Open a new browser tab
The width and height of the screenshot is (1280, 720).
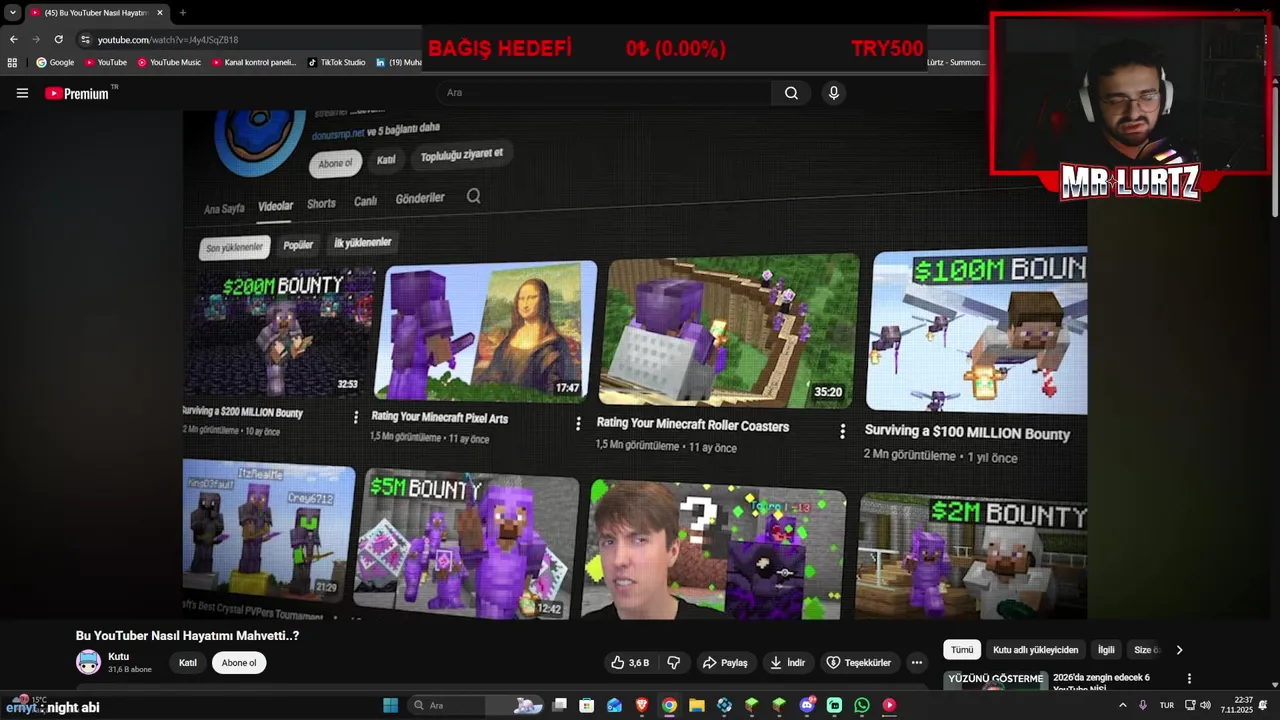[x=182, y=13]
